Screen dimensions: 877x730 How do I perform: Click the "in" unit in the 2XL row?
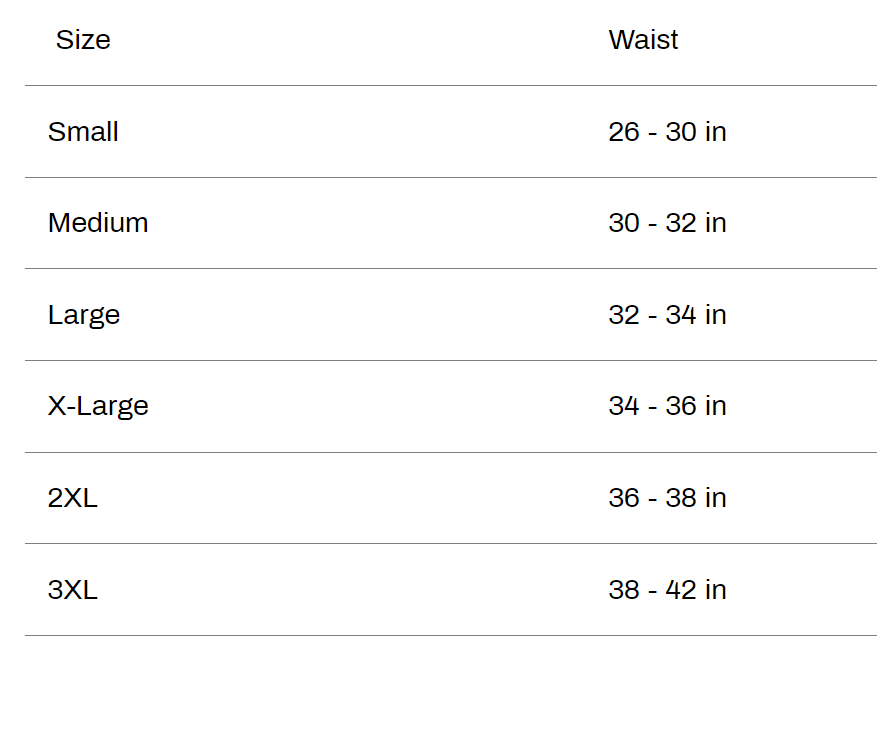pyautogui.click(x=716, y=498)
